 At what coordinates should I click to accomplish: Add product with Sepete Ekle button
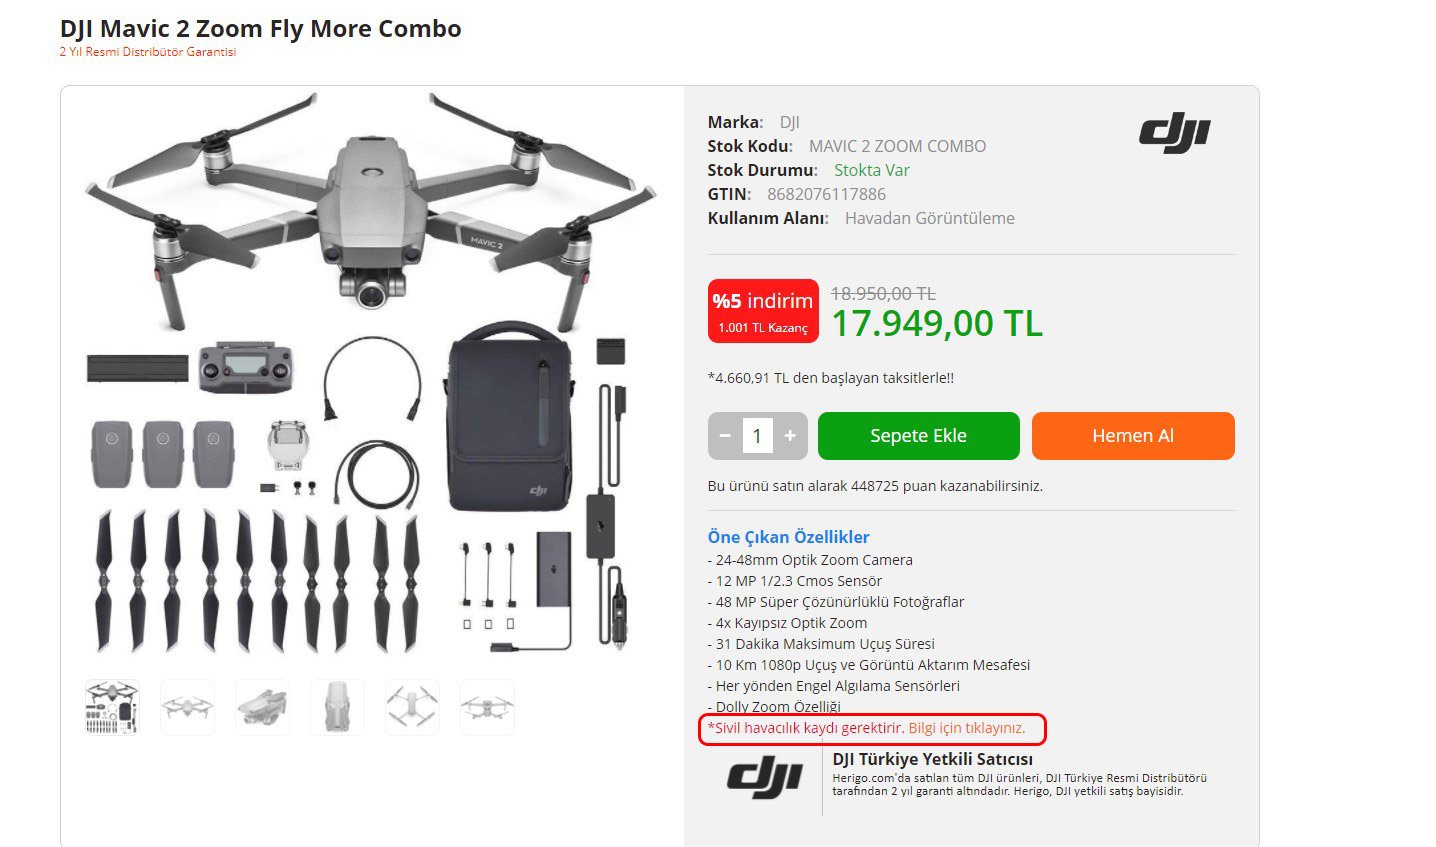[918, 436]
